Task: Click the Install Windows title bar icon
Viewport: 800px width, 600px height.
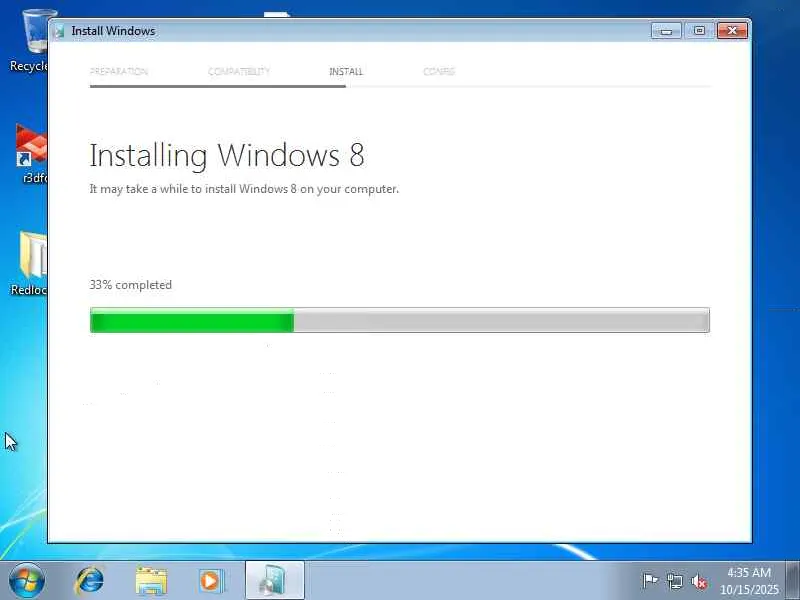Action: pos(59,31)
